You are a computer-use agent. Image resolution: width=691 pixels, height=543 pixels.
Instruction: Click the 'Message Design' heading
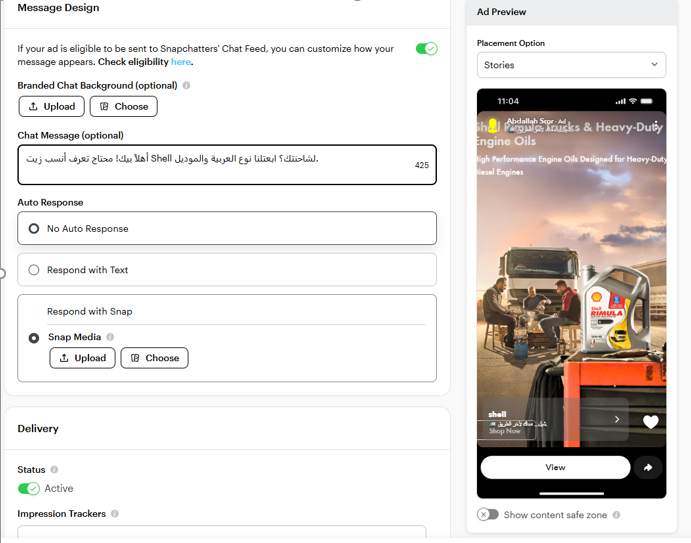[58, 7]
